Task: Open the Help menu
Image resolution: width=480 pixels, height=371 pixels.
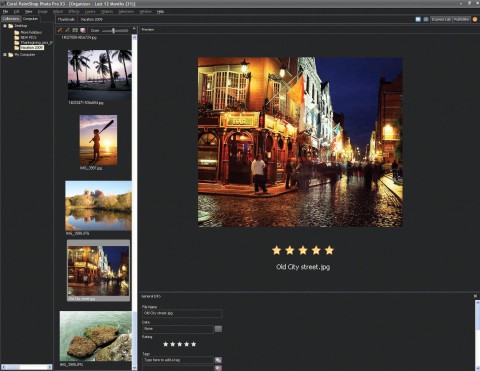Action: pyautogui.click(x=160, y=12)
